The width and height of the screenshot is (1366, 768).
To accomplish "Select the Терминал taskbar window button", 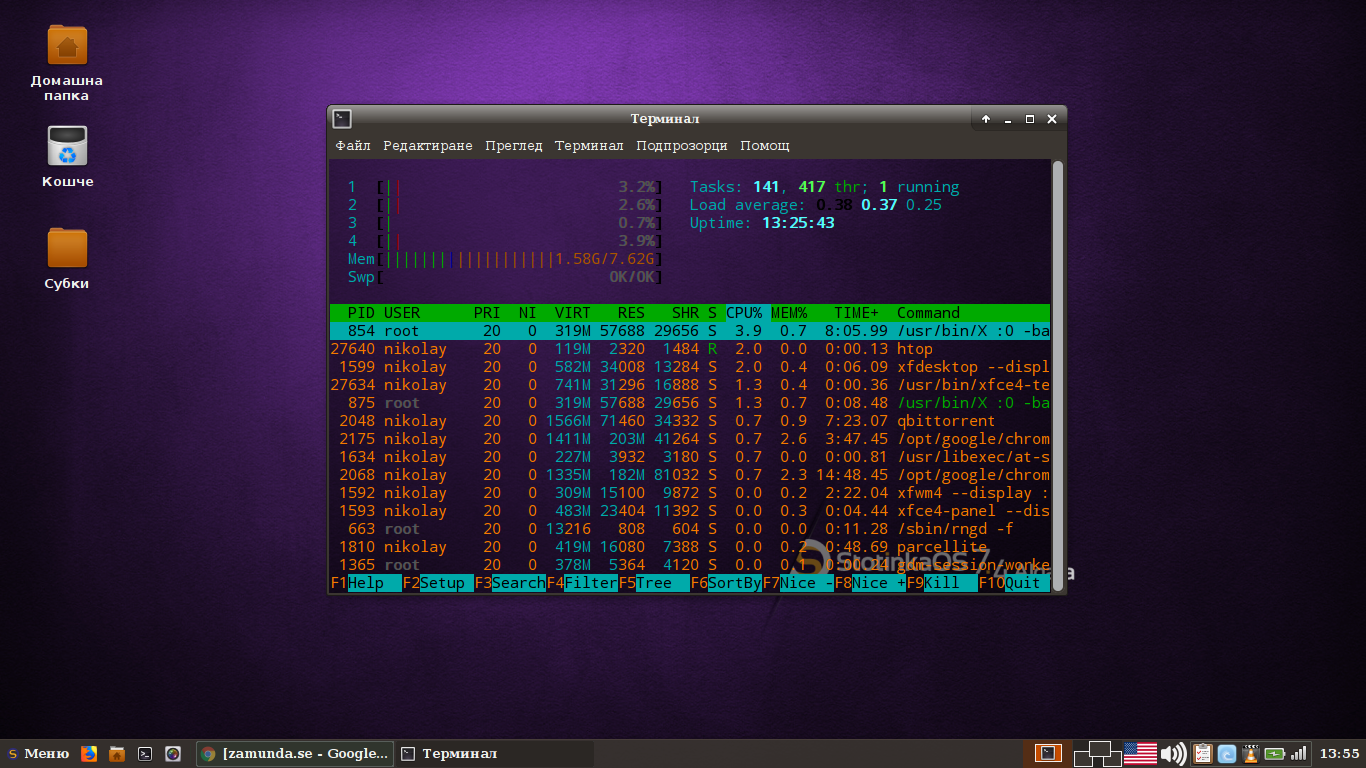I will 494,754.
